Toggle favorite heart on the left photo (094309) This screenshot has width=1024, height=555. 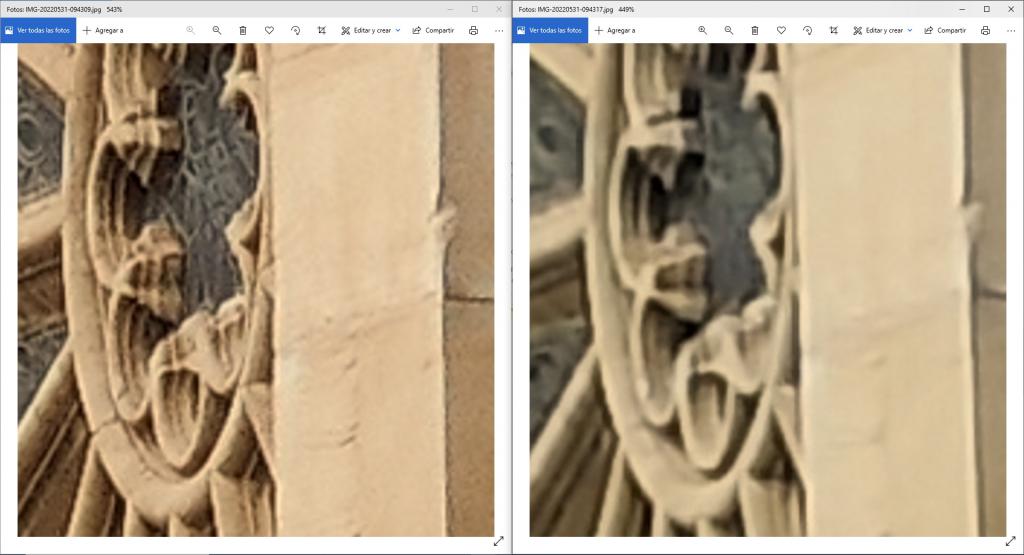coord(270,30)
